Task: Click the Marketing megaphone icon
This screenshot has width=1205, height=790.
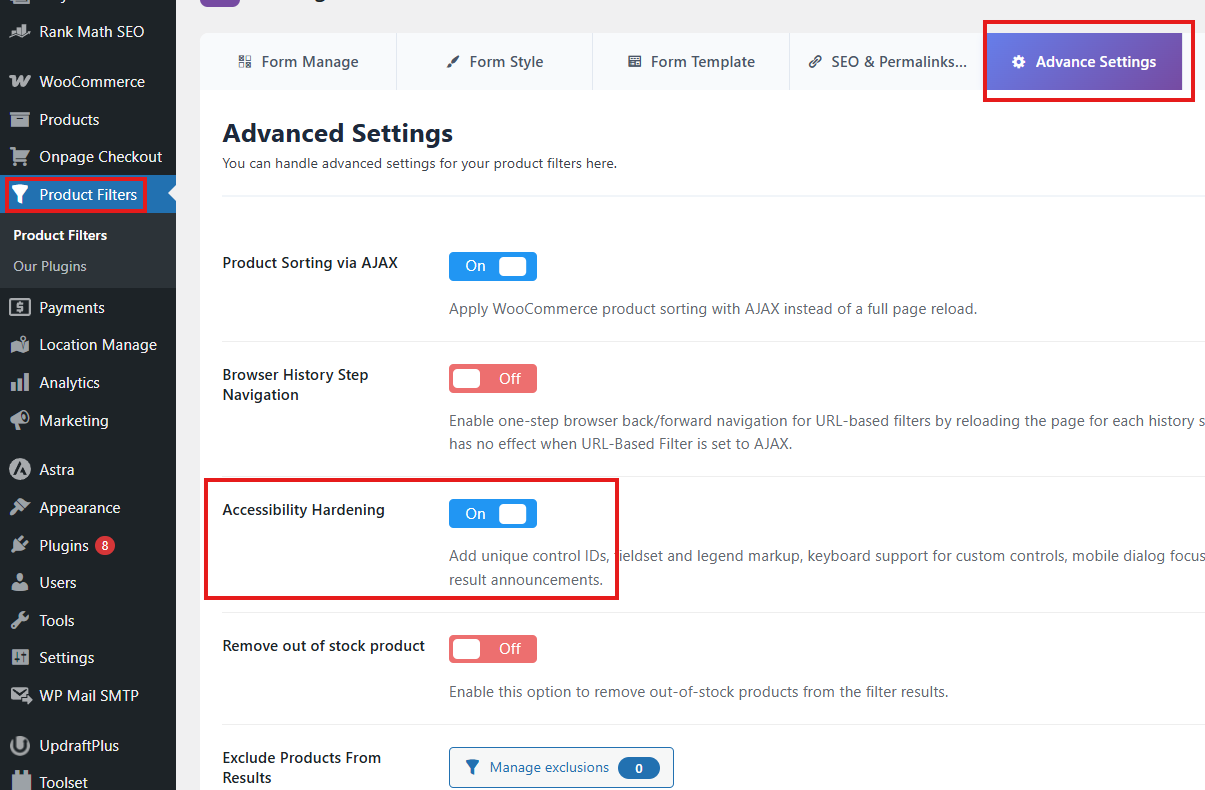Action: (x=19, y=421)
